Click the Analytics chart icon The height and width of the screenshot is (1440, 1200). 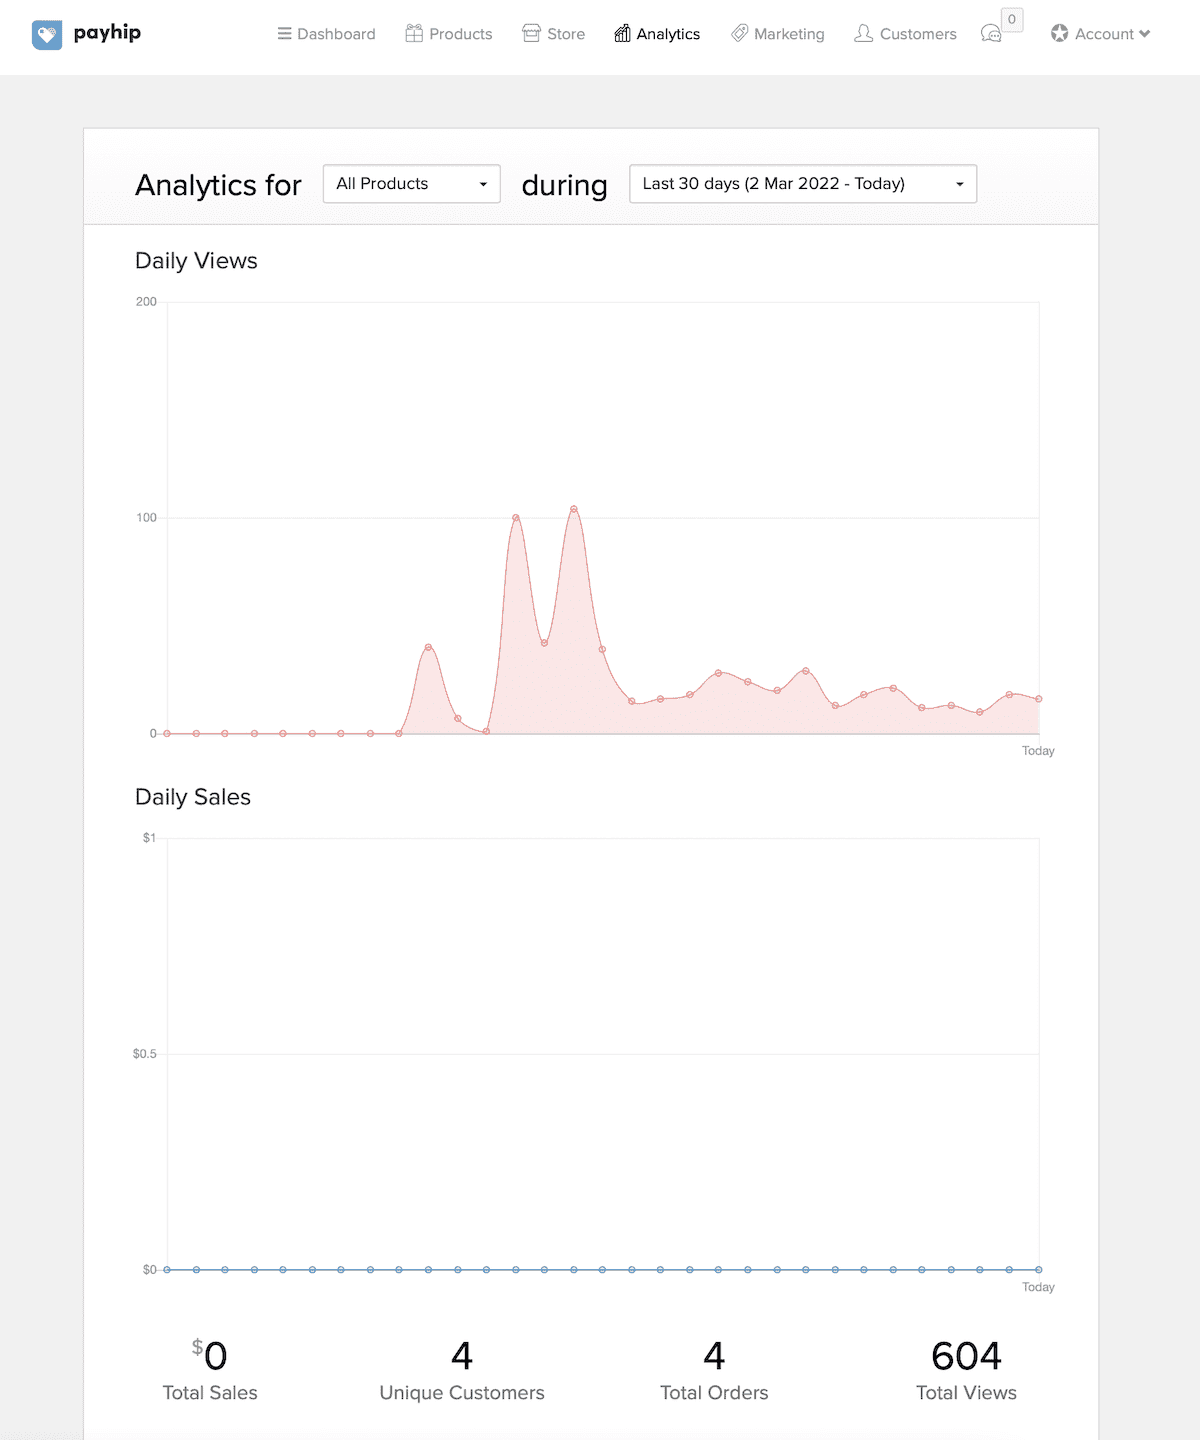pyautogui.click(x=622, y=34)
